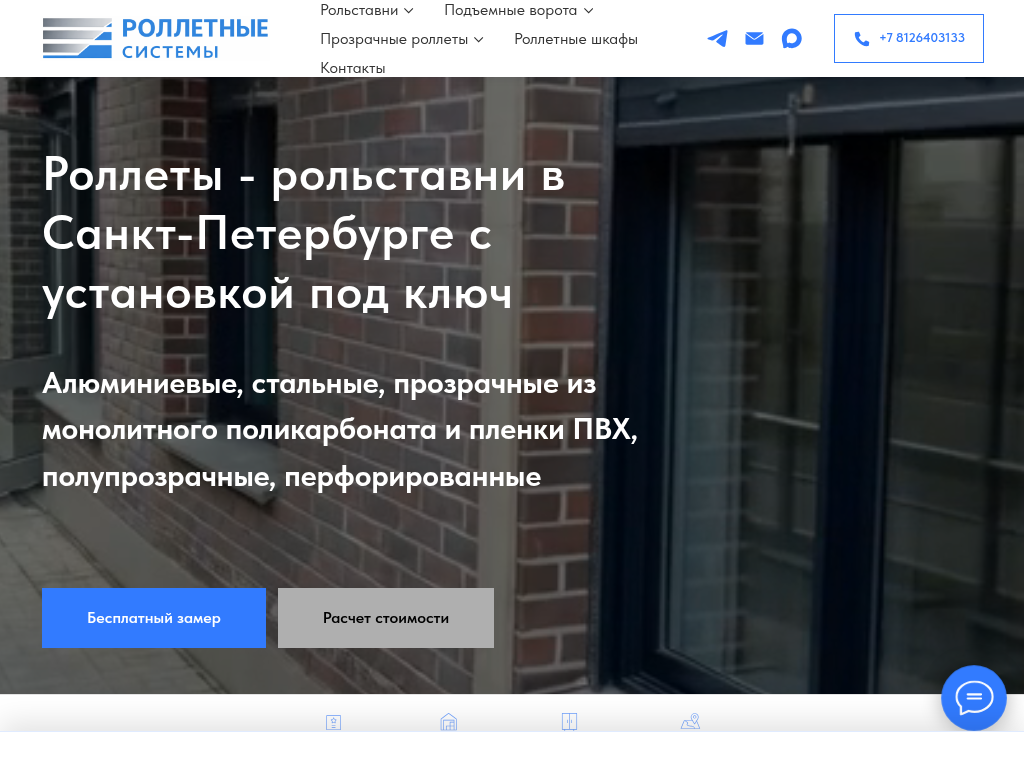
Task: Click the email envelope icon
Action: pyautogui.click(x=754, y=39)
